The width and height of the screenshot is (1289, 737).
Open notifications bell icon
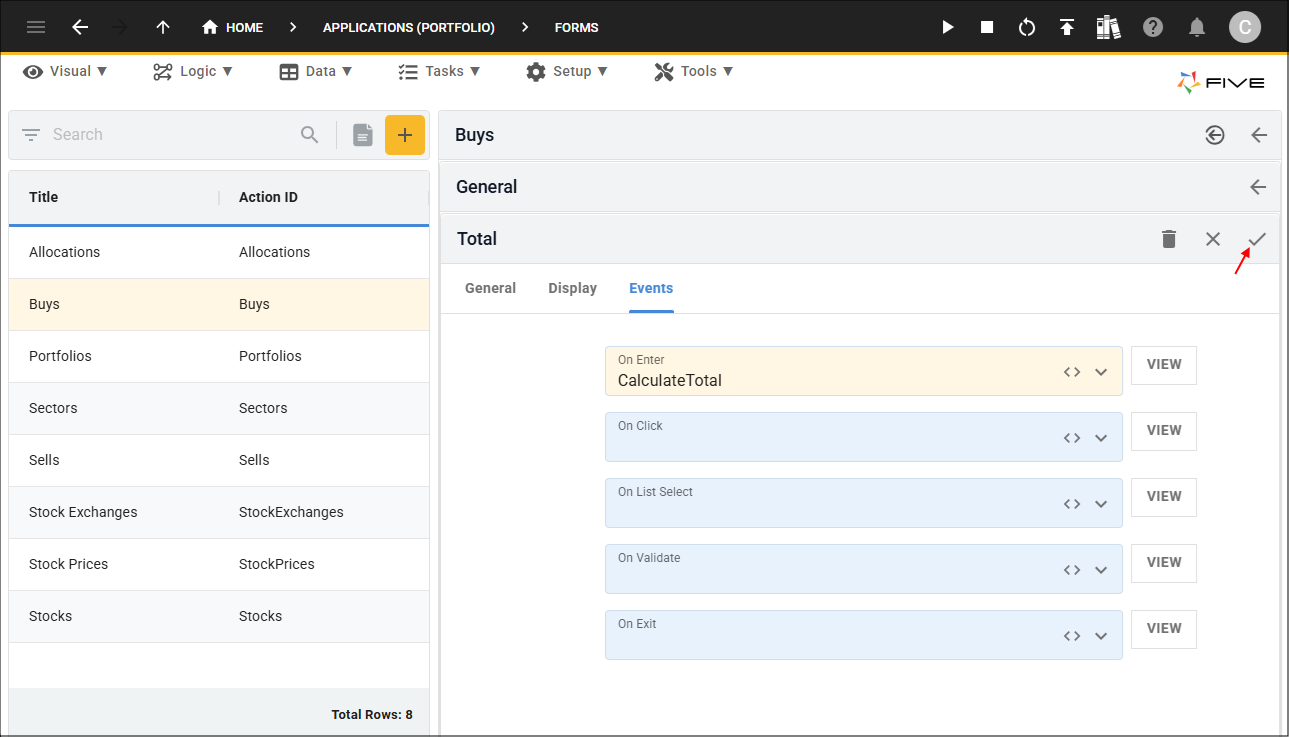coord(1197,27)
